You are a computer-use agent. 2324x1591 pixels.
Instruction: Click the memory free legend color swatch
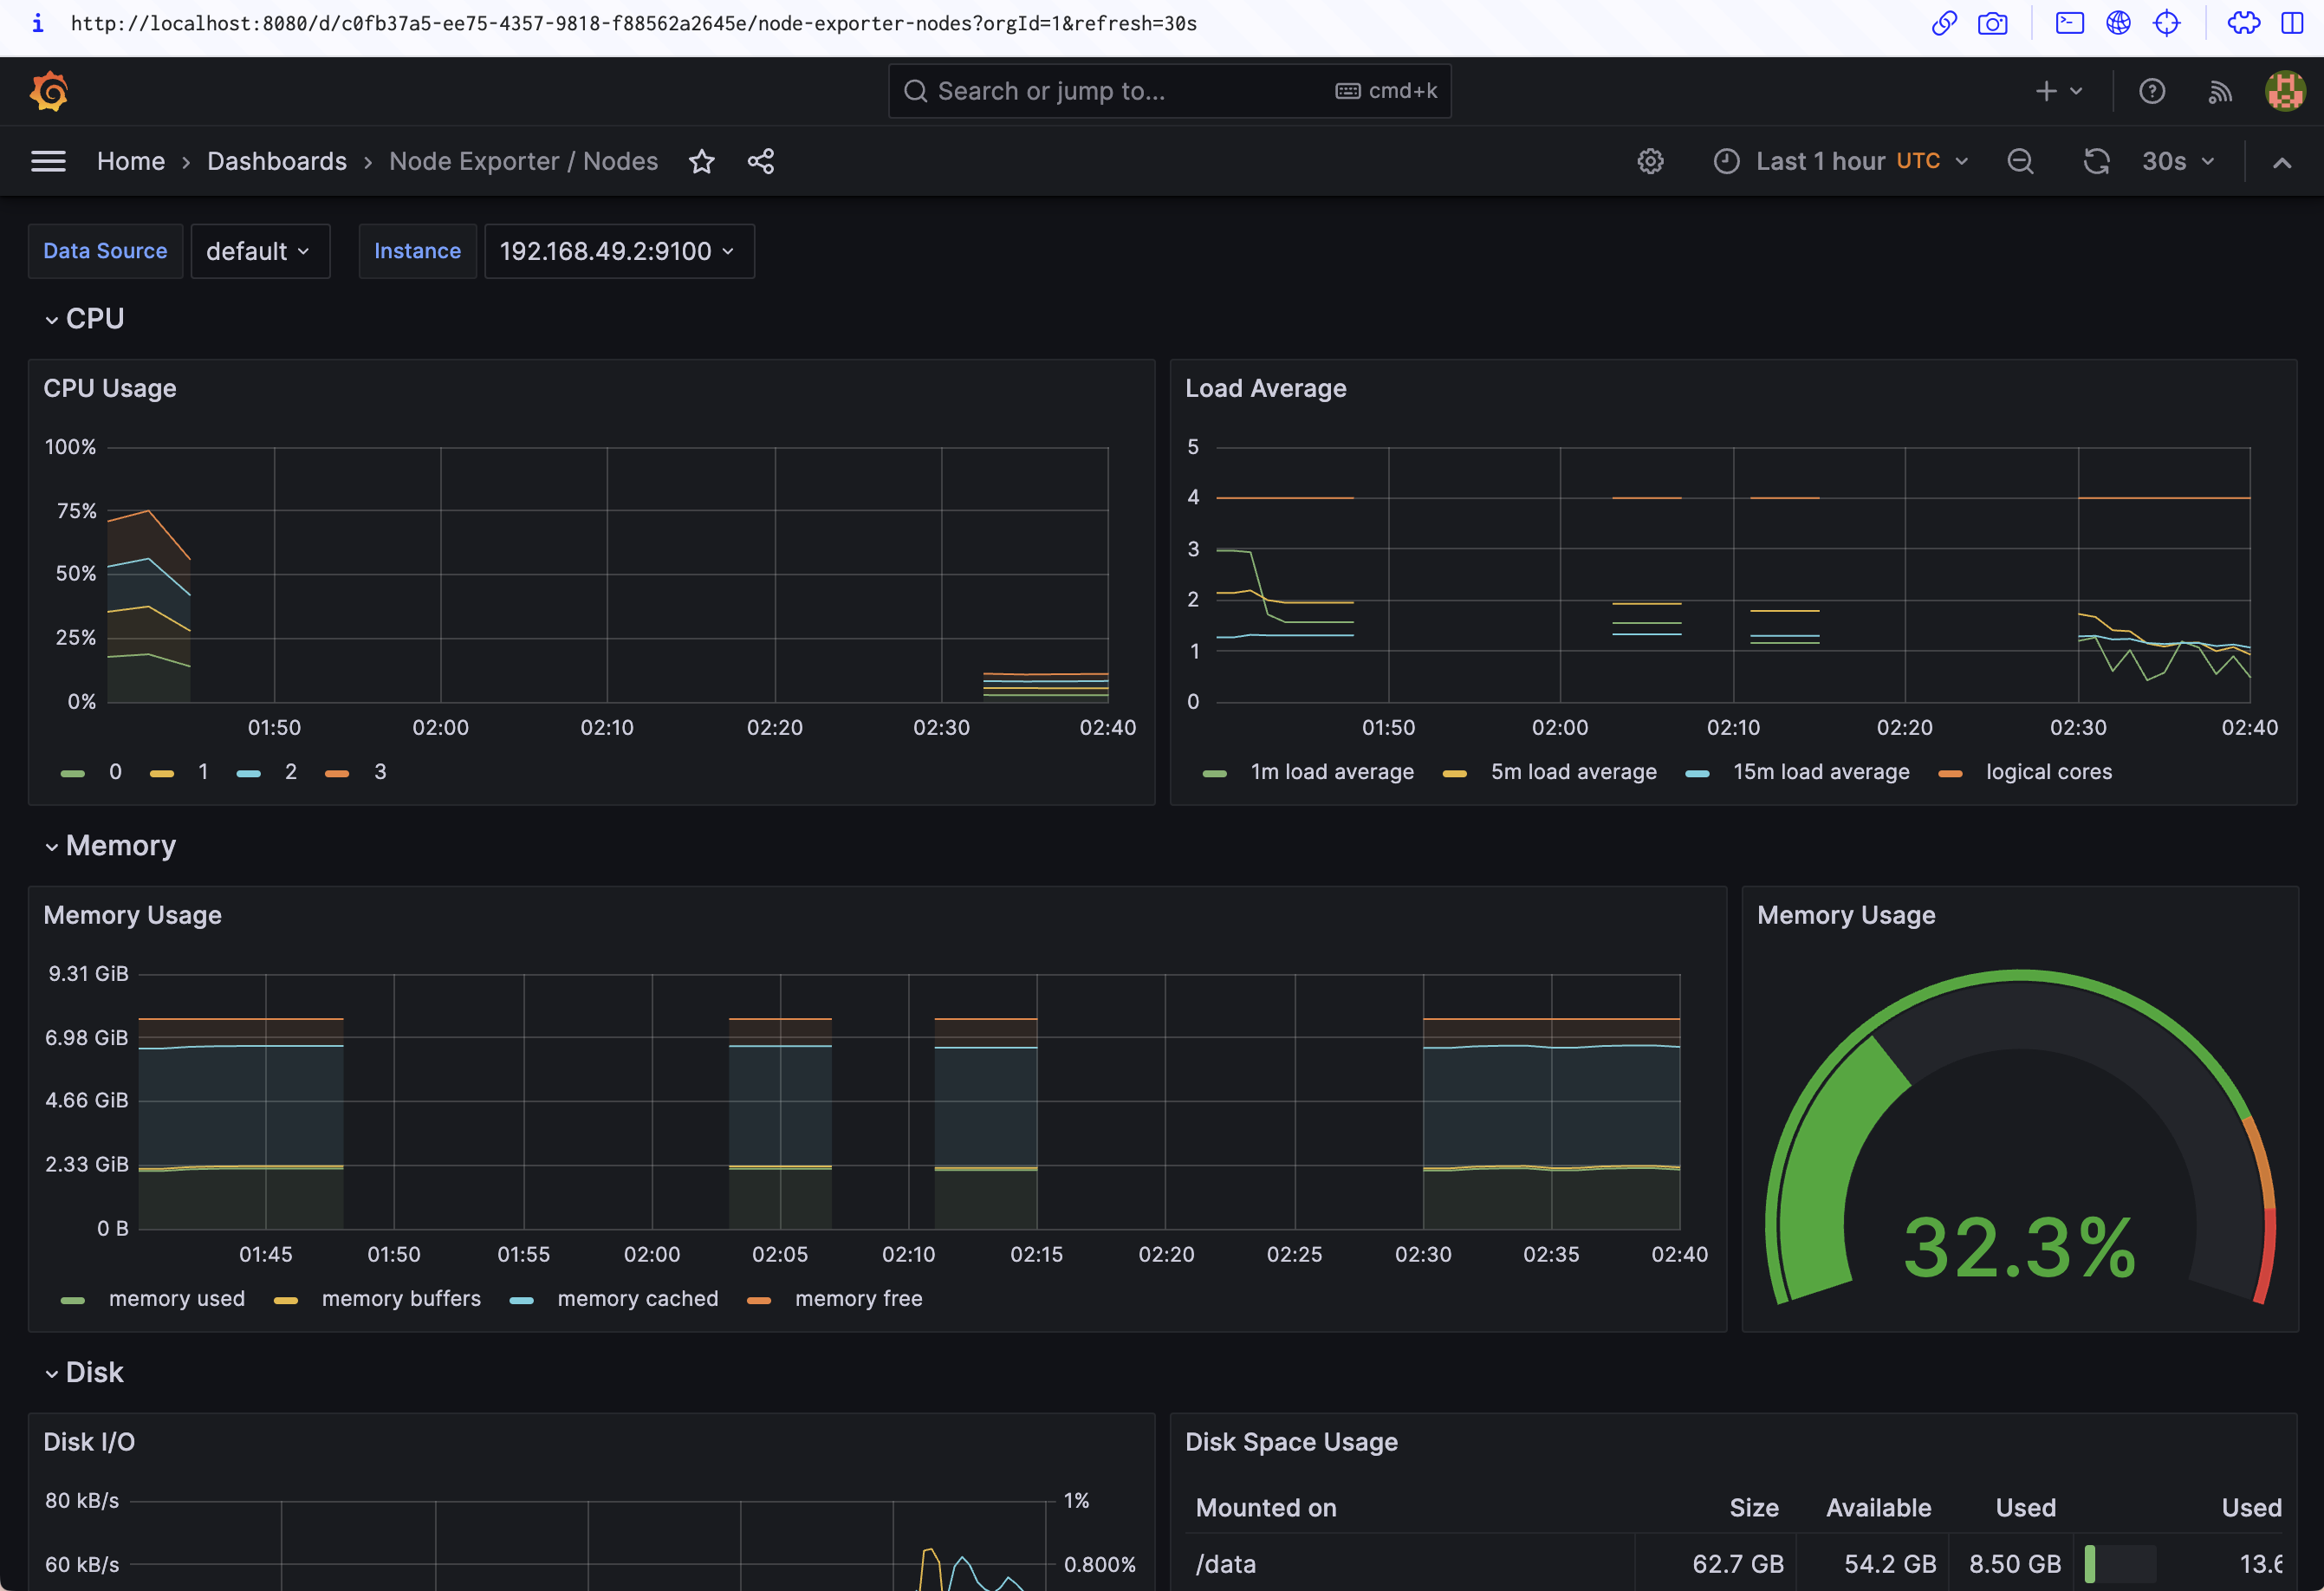pyautogui.click(x=759, y=1300)
